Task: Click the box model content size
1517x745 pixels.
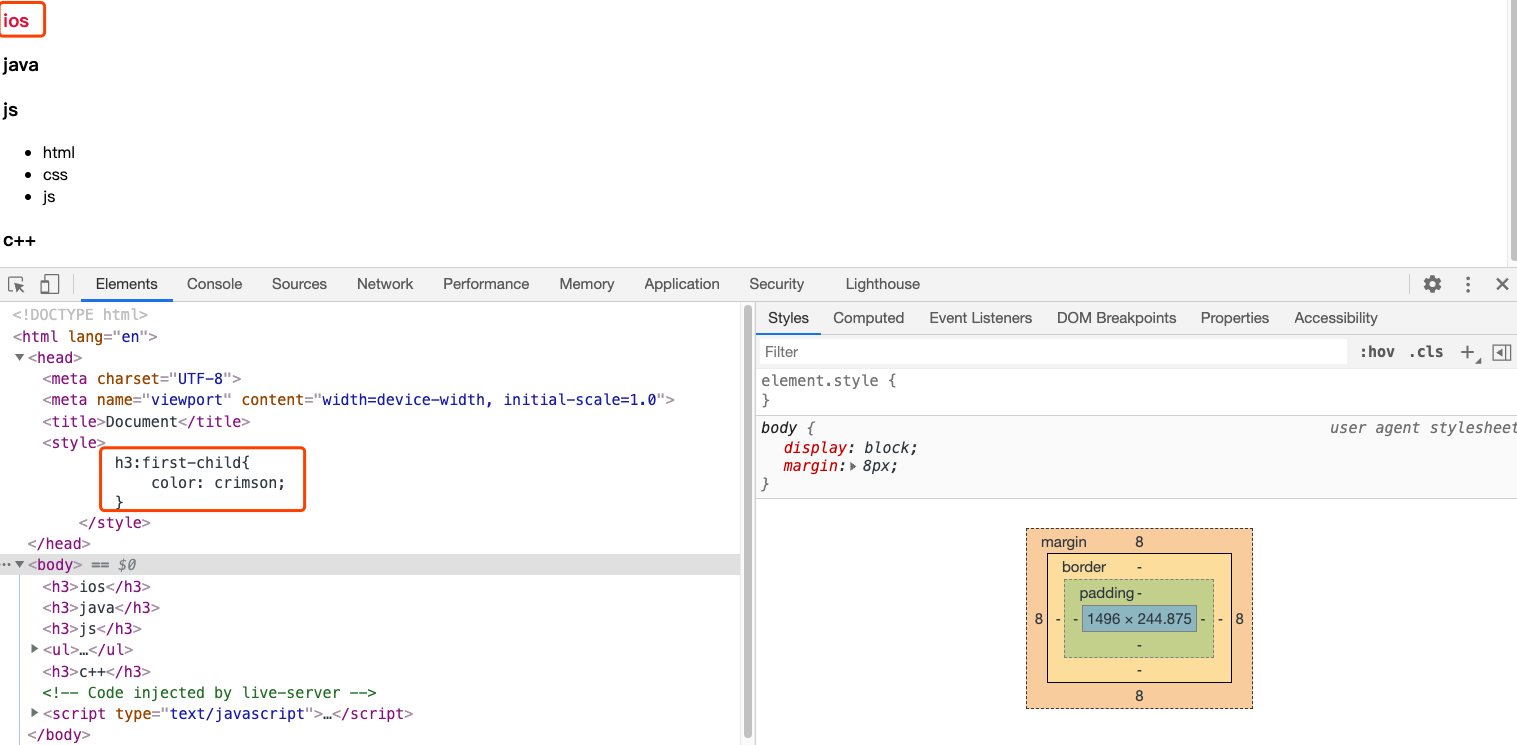Action: [1139, 619]
